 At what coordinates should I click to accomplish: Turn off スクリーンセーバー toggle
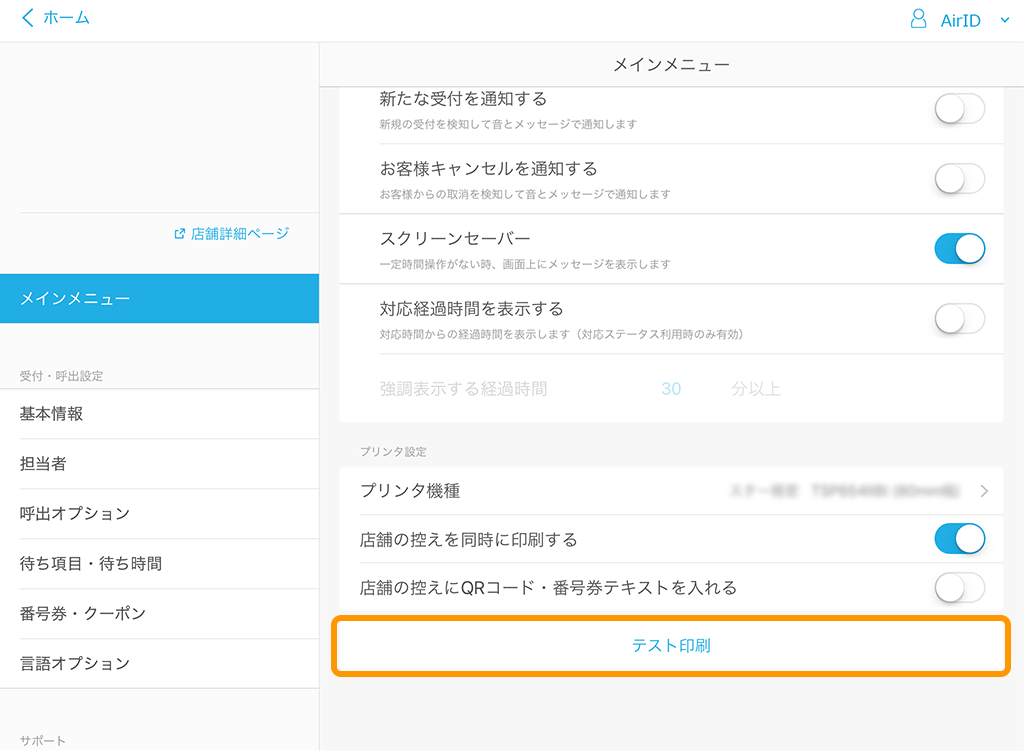959,249
